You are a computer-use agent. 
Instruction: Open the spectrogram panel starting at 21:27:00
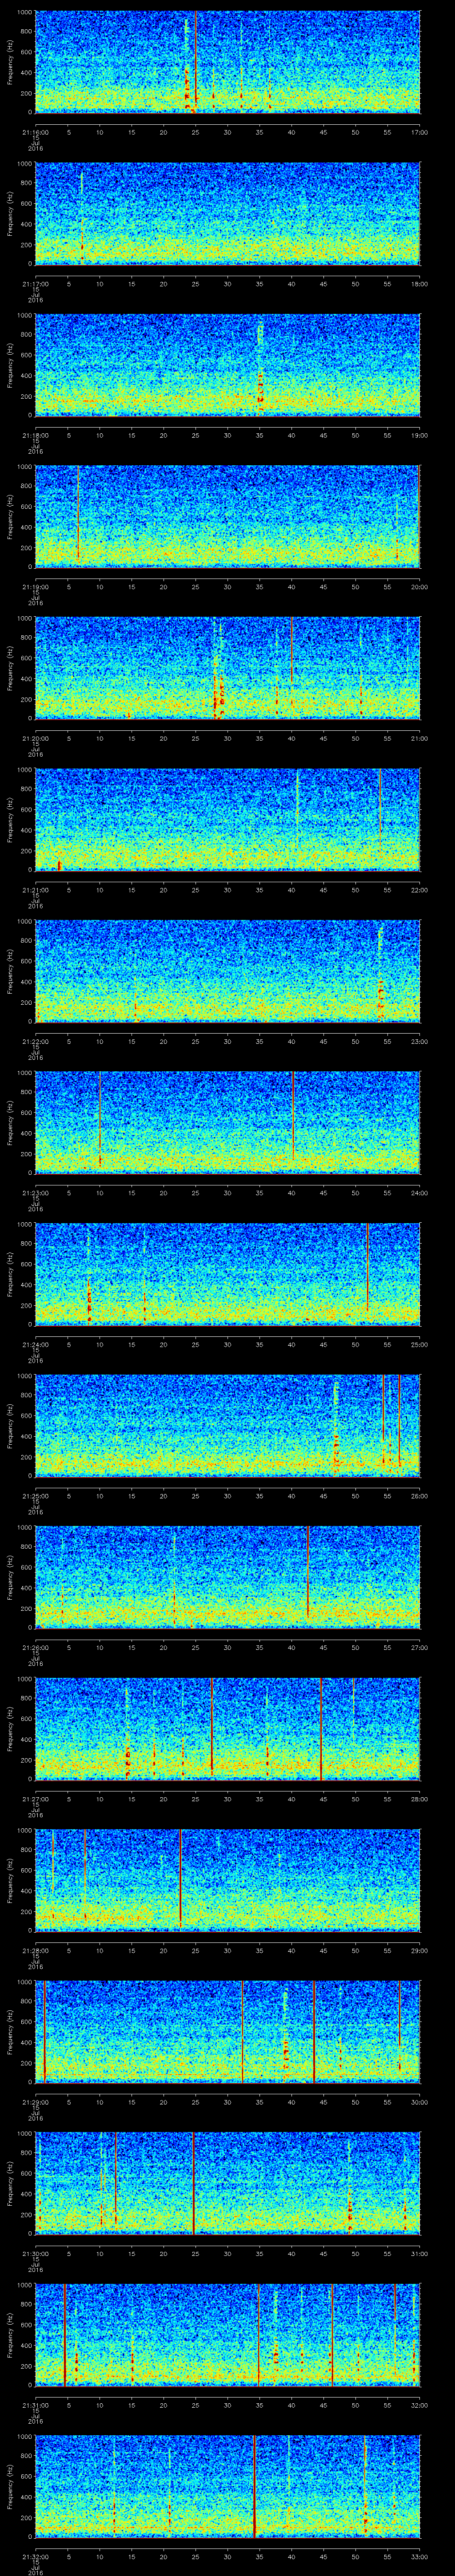click(227, 1728)
